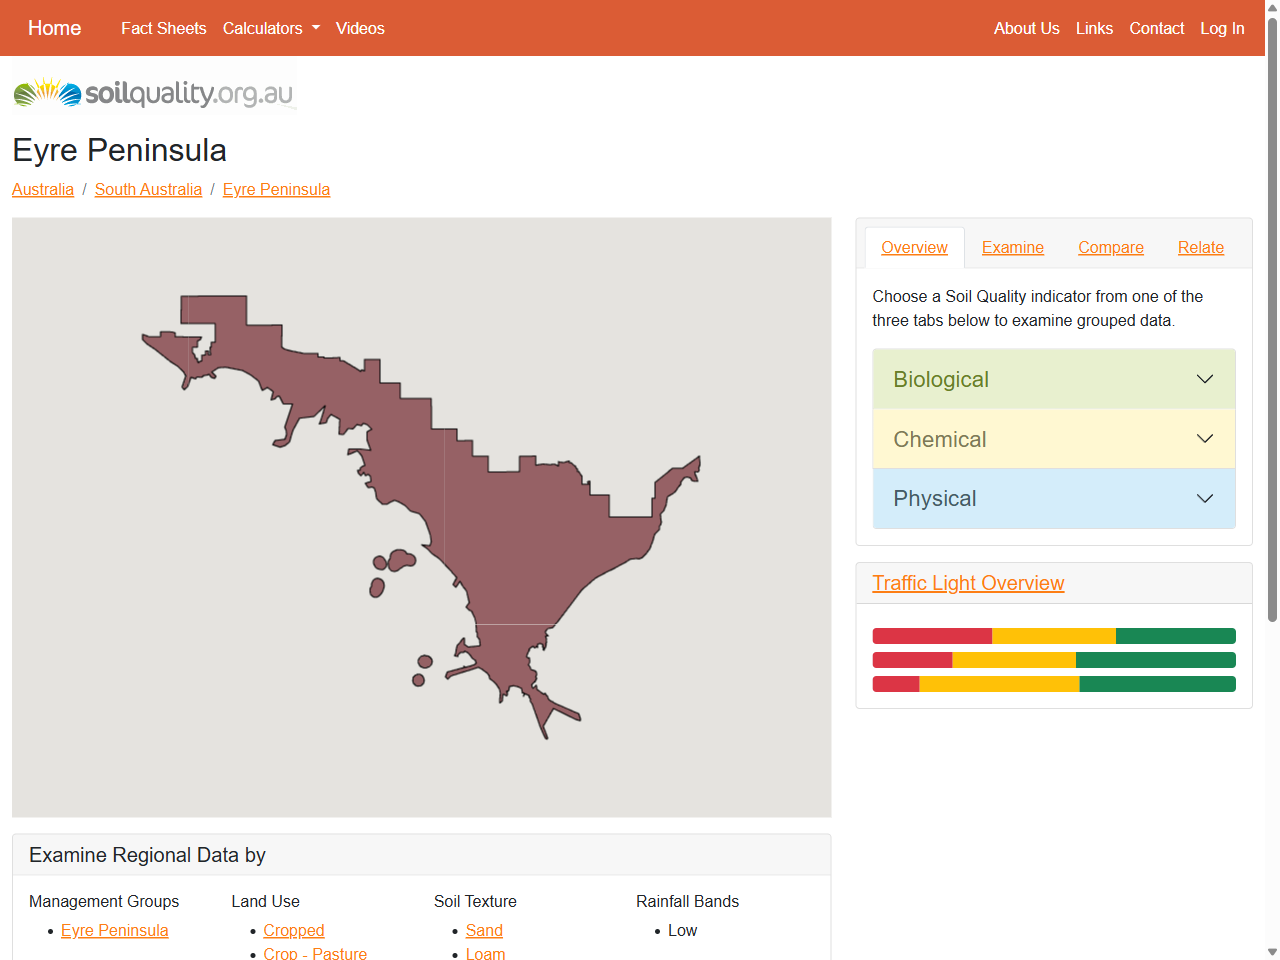Screen dimensions: 1280x960
Task: Open the About Us page
Action: (1026, 28)
